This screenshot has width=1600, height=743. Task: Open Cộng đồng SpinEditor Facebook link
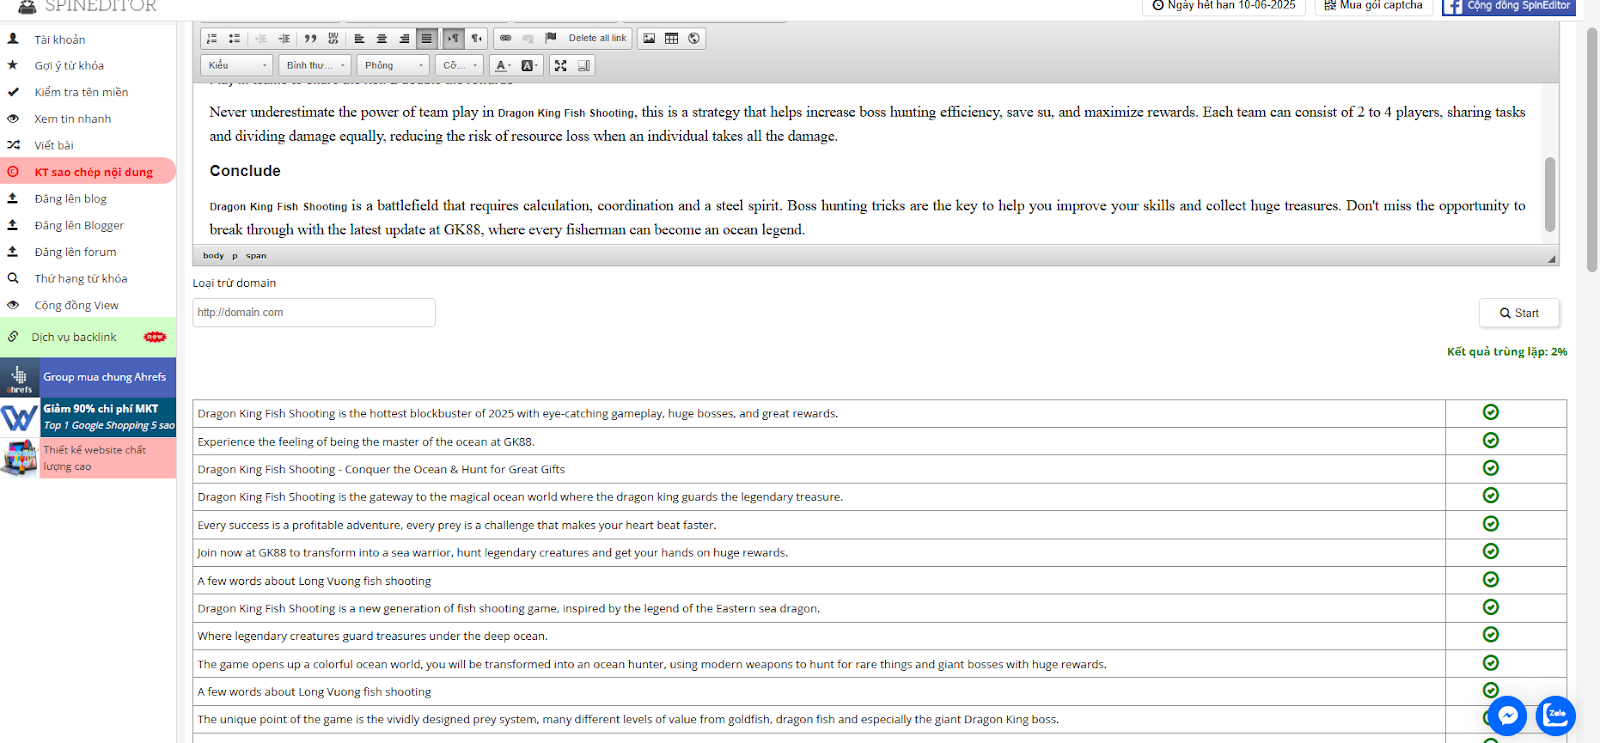(1508, 6)
